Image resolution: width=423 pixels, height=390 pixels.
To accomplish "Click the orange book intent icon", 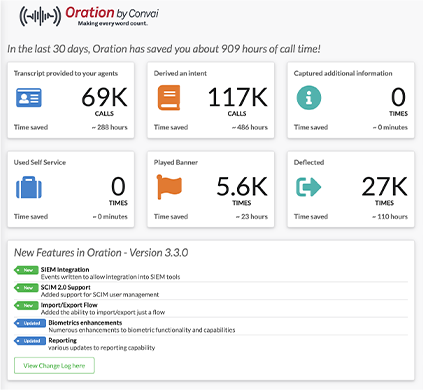I will 169,98.
